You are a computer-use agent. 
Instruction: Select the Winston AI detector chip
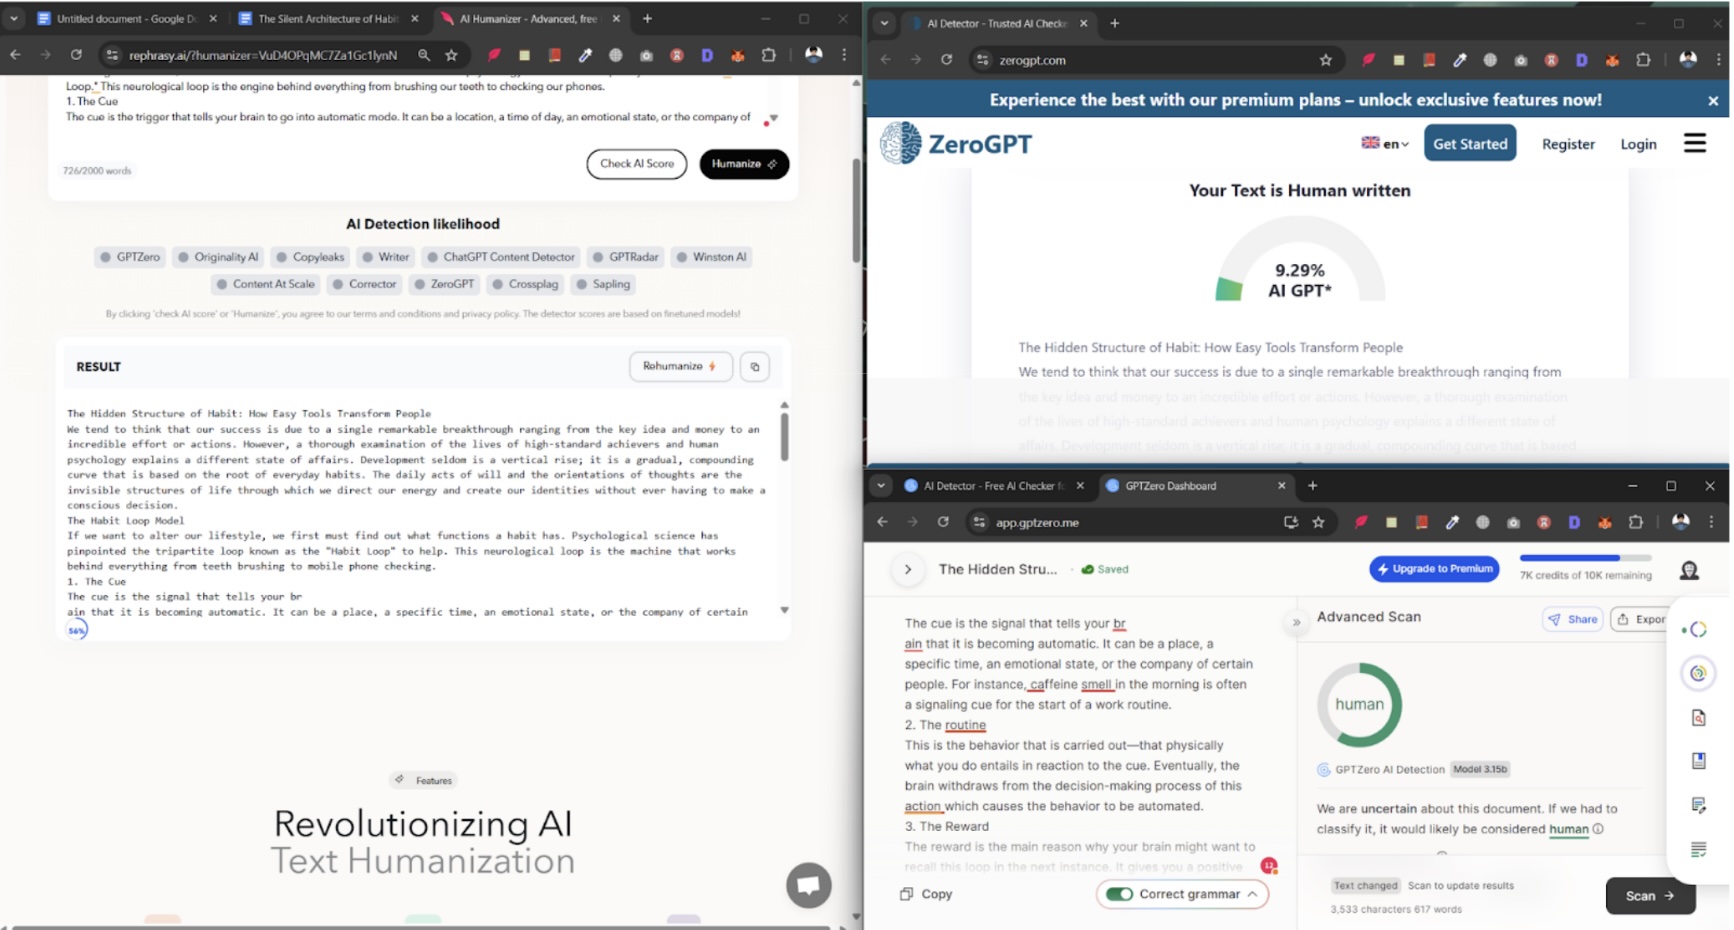point(711,257)
